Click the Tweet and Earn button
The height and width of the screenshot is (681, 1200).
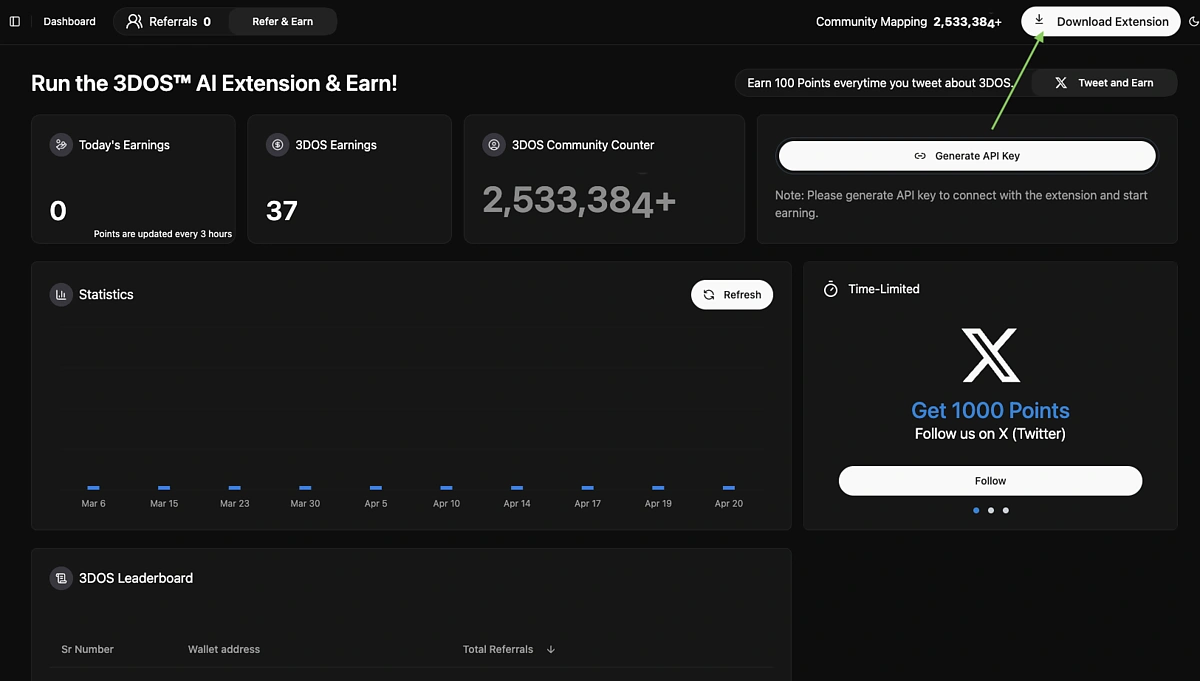pyautogui.click(x=1104, y=83)
